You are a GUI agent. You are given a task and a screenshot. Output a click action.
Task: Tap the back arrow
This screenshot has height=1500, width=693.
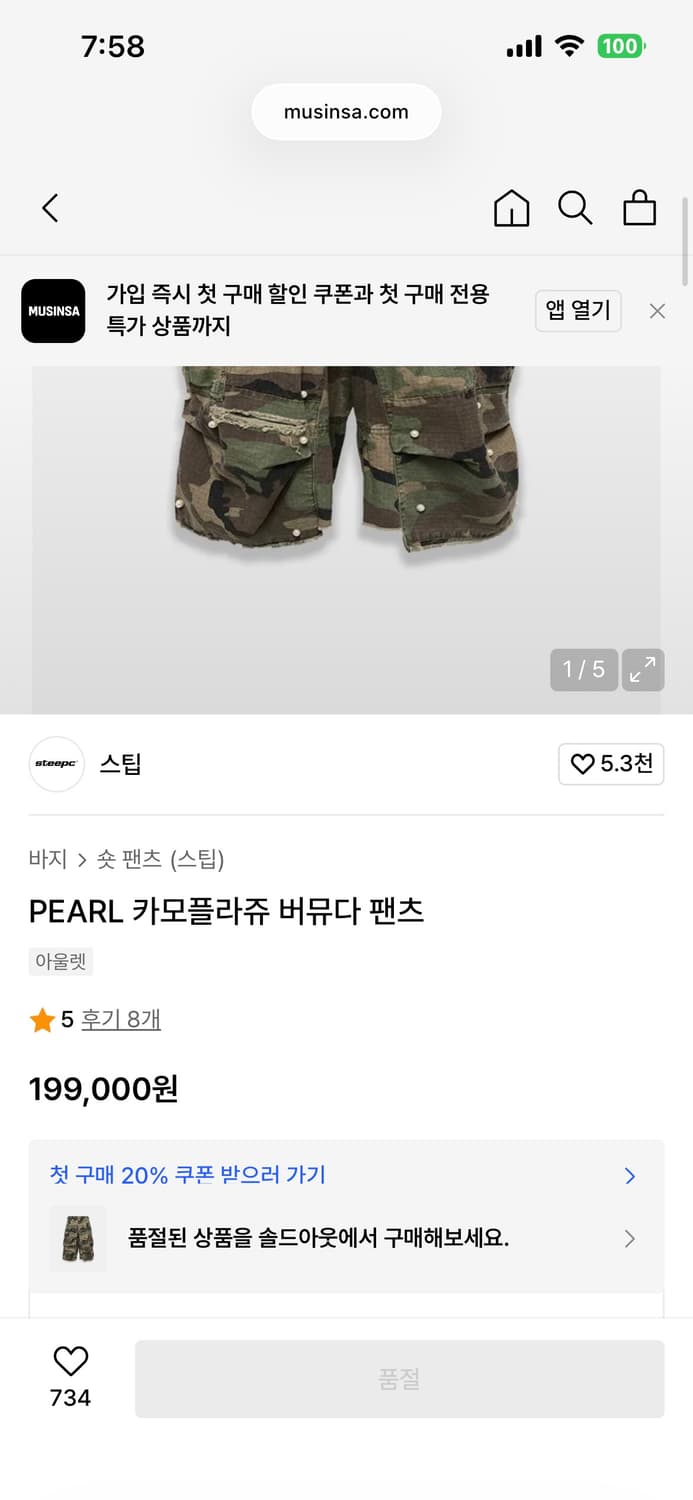click(x=50, y=208)
